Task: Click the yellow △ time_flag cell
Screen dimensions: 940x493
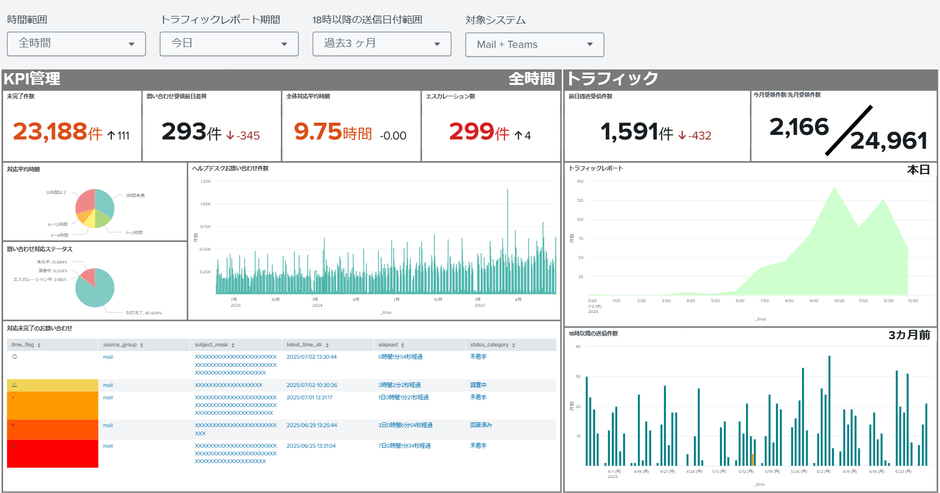Action: [x=50, y=385]
